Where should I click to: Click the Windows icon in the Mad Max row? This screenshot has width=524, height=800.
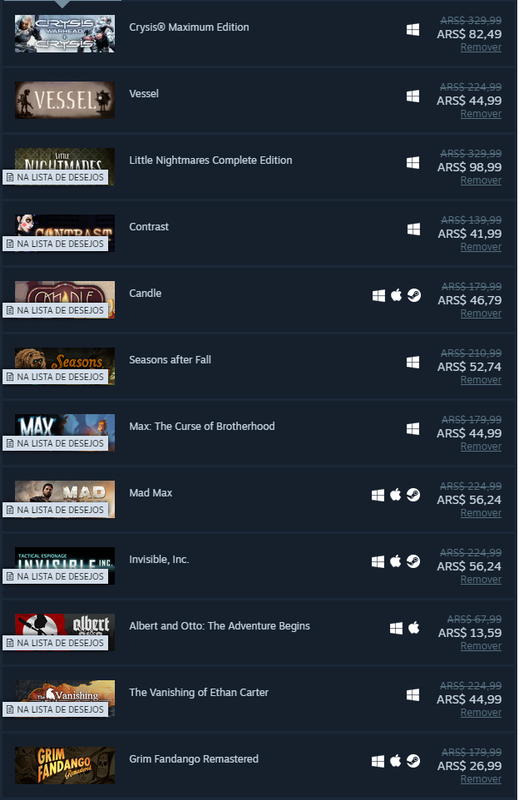(378, 495)
